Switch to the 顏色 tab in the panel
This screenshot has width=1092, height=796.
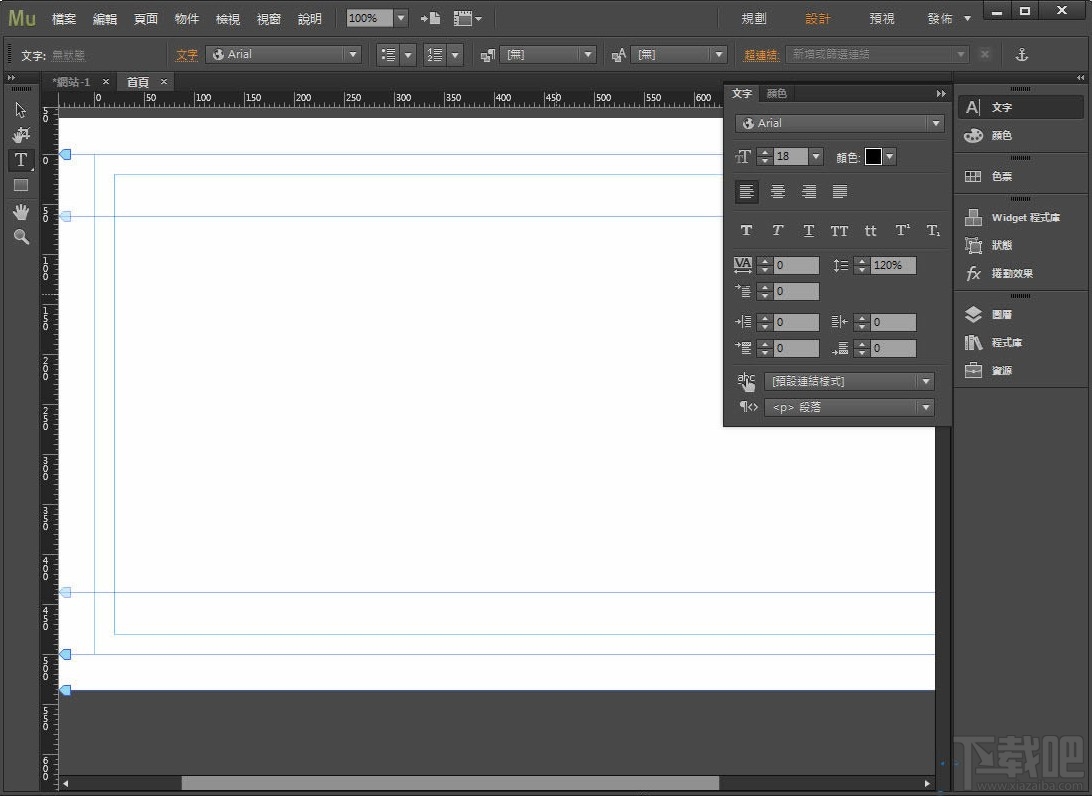[777, 93]
